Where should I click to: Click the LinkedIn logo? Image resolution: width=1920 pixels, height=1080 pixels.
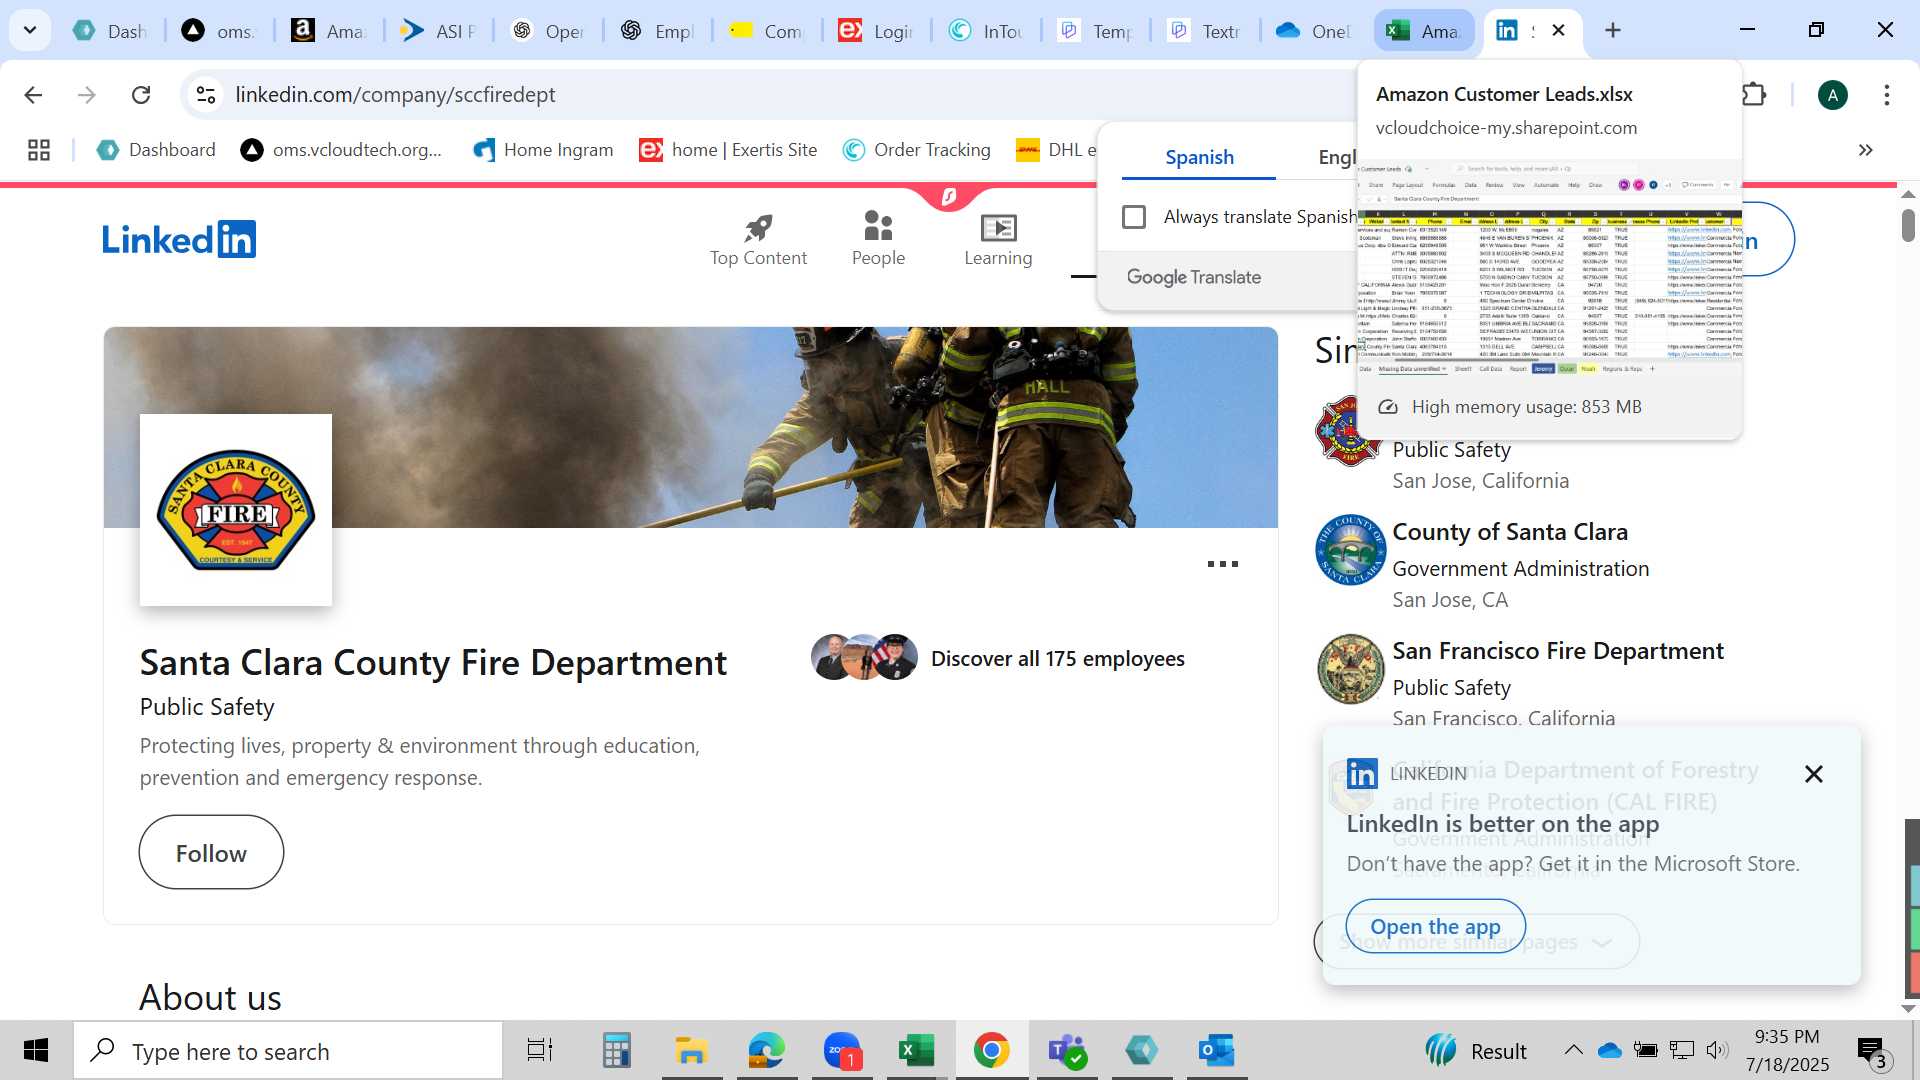(179, 240)
